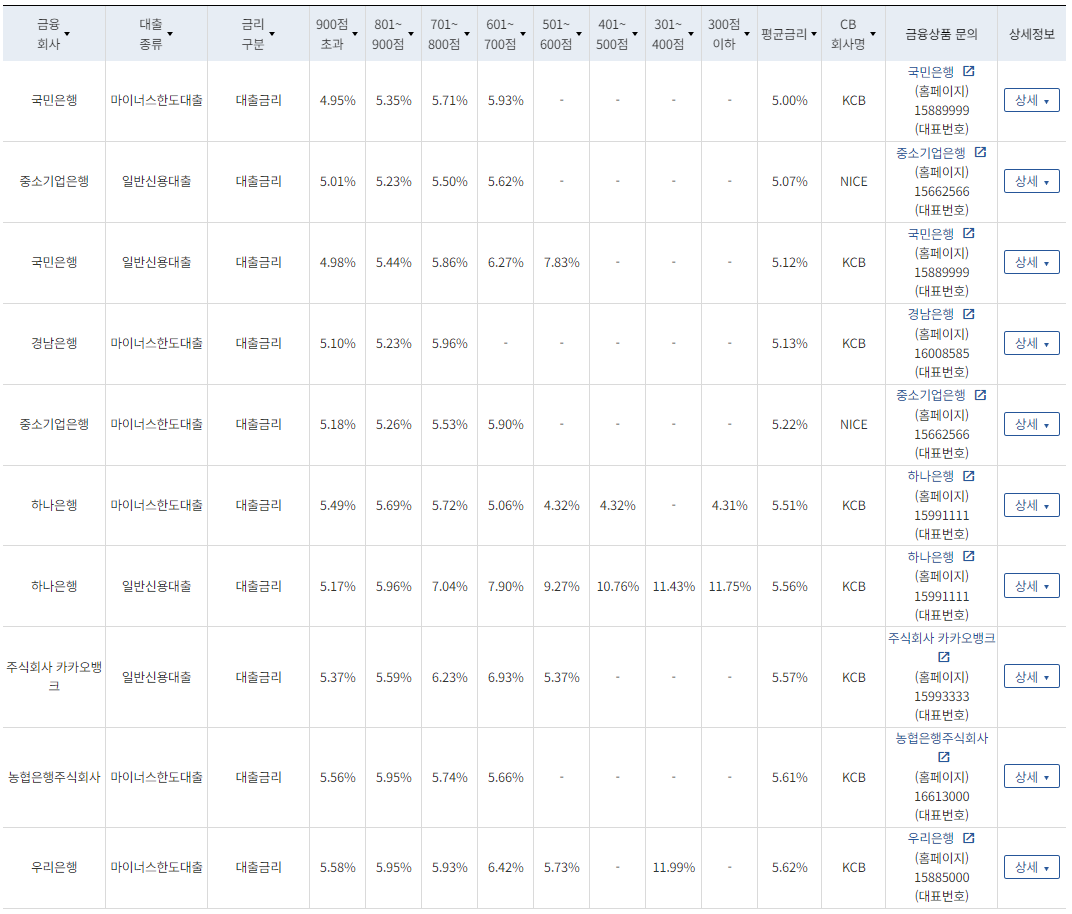This screenshot has height=914, width=1072.
Task: Open CB회사명 column sort dropdown
Action: [873, 33]
